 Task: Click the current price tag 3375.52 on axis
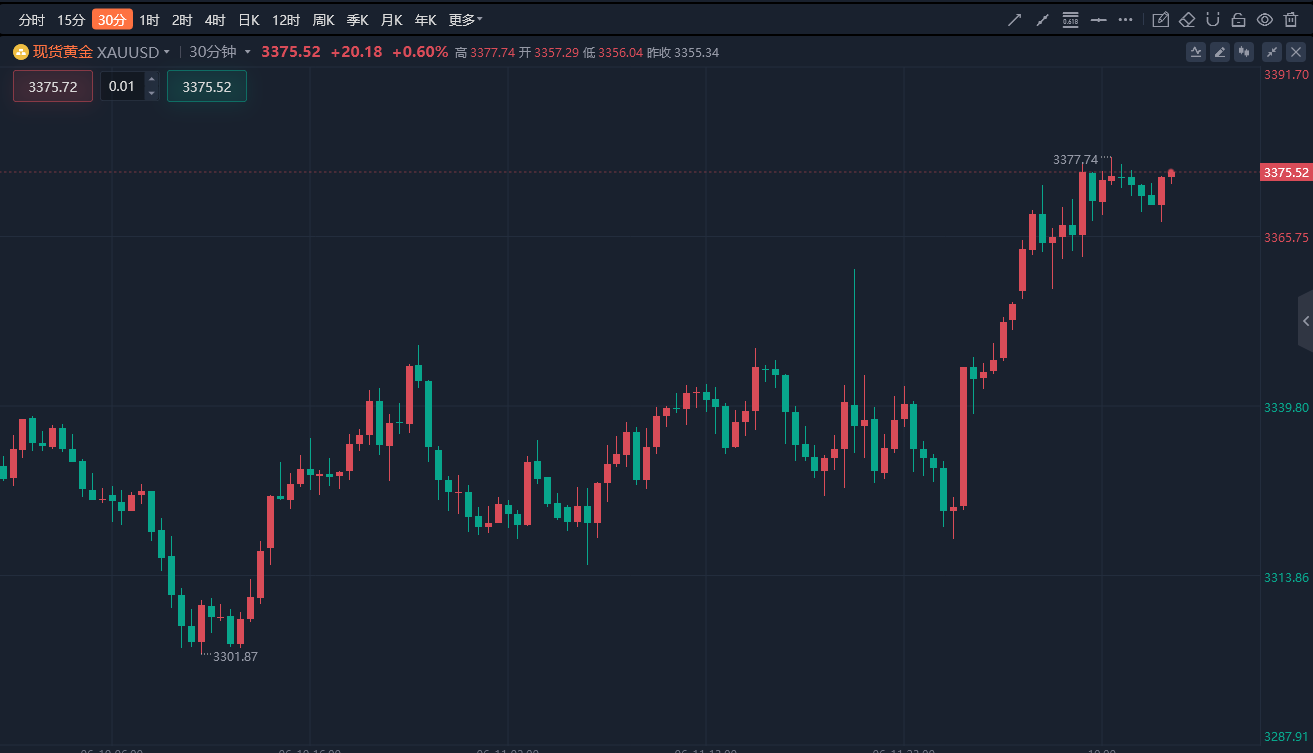[x=1286, y=172]
